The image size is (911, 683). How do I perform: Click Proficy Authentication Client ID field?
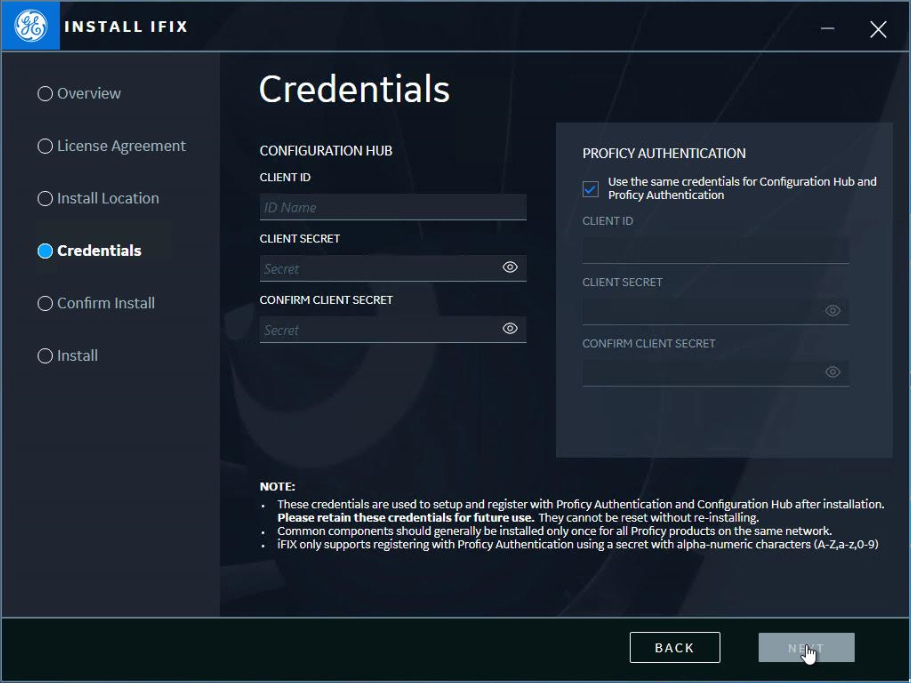click(715, 251)
